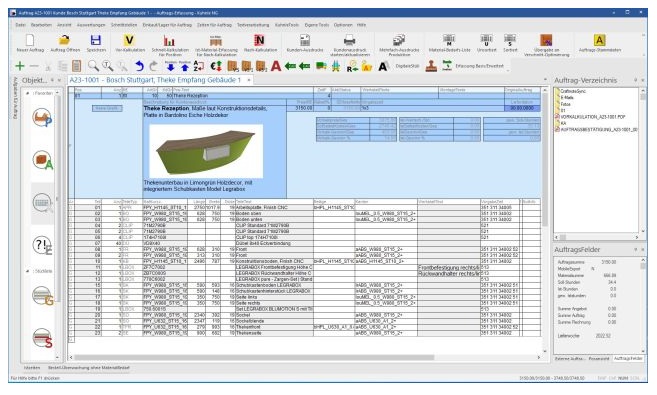Sort entries with the A-Z icon
The height and width of the screenshot is (395, 657).
tap(199, 66)
